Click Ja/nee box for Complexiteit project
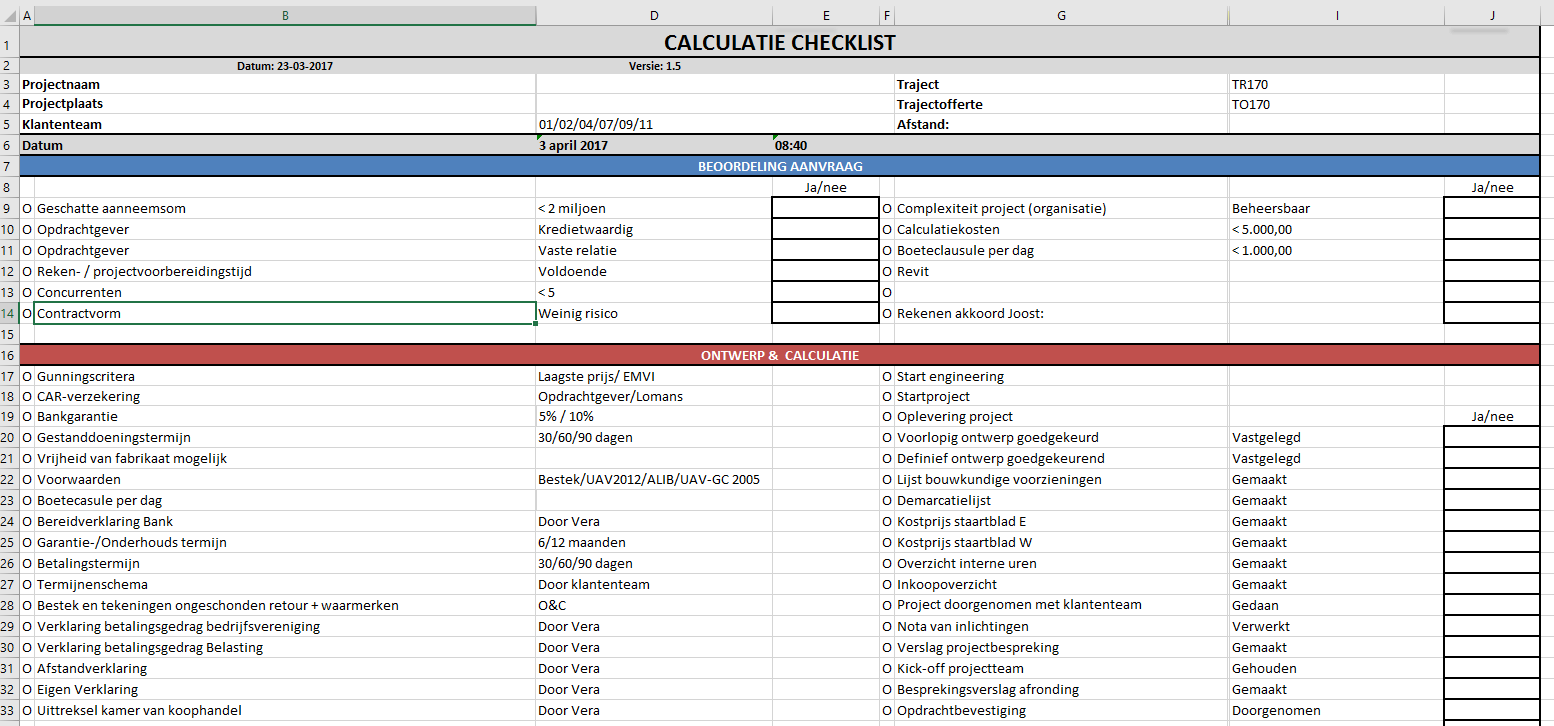1554x726 pixels. pos(1491,208)
